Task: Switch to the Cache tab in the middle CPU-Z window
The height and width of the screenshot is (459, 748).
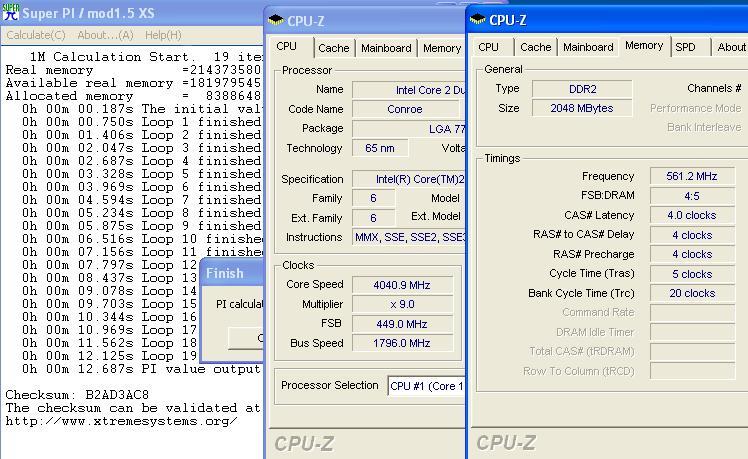Action: [334, 48]
